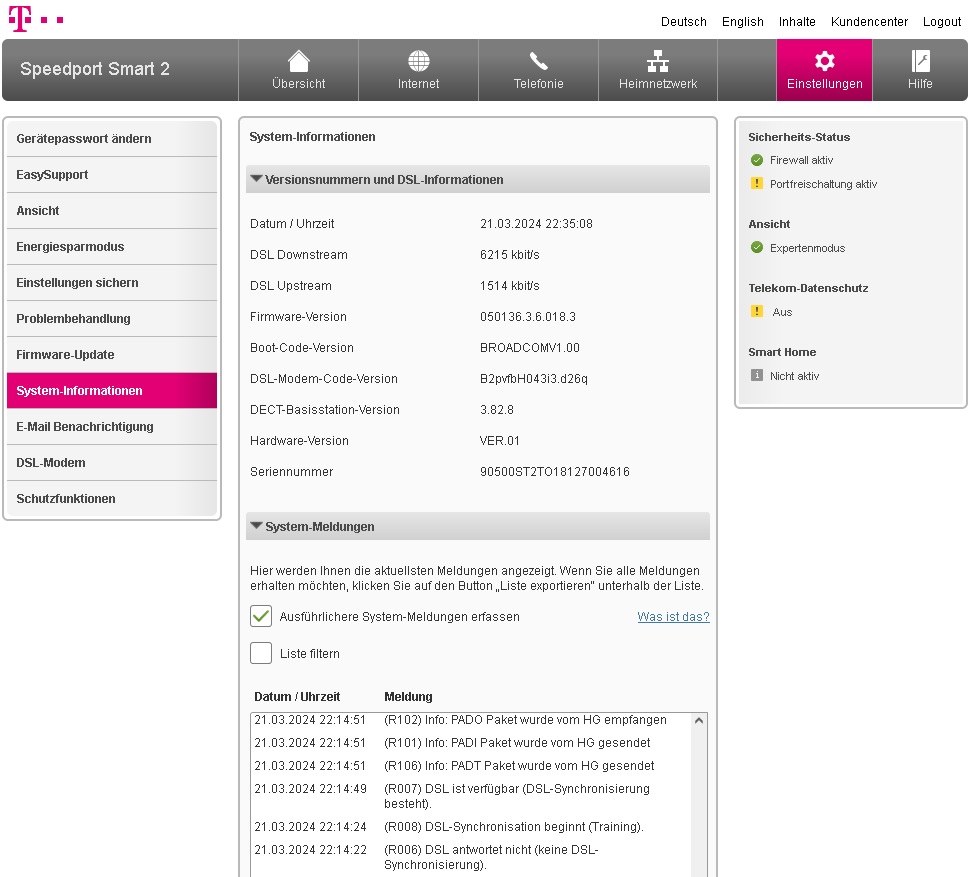Click the Logout link

pos(941,21)
